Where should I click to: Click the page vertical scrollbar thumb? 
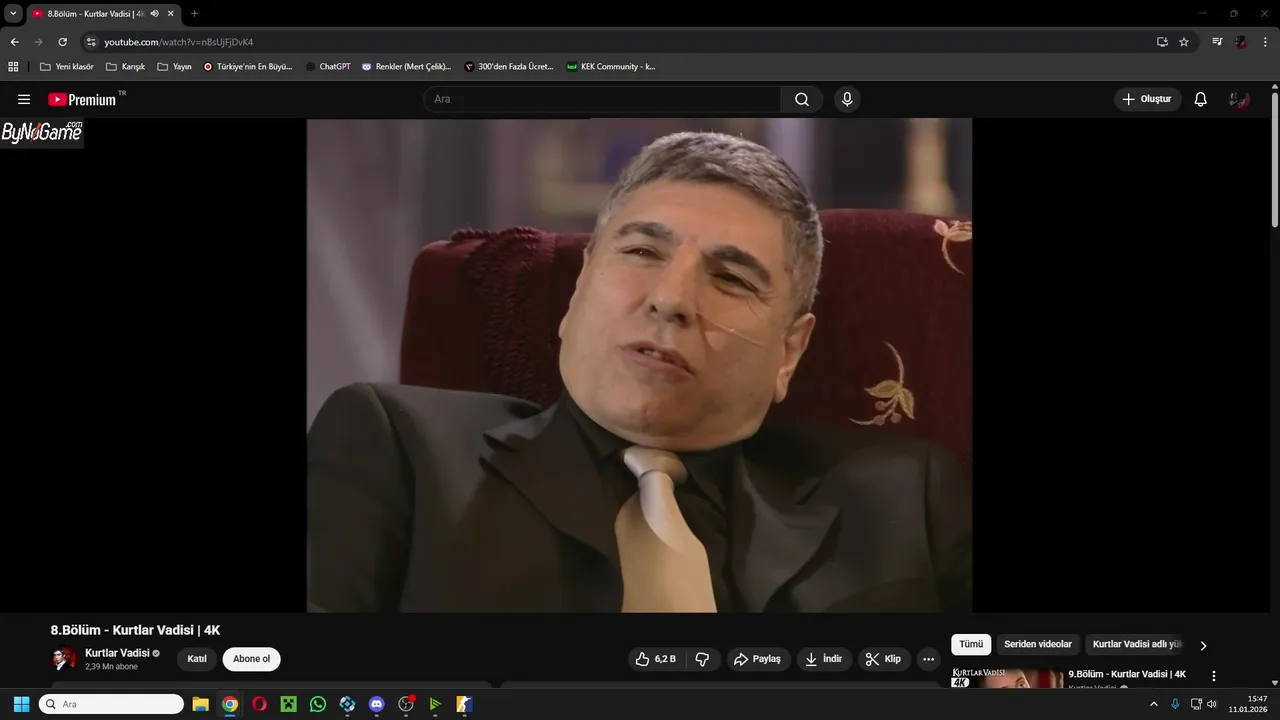point(1275,160)
